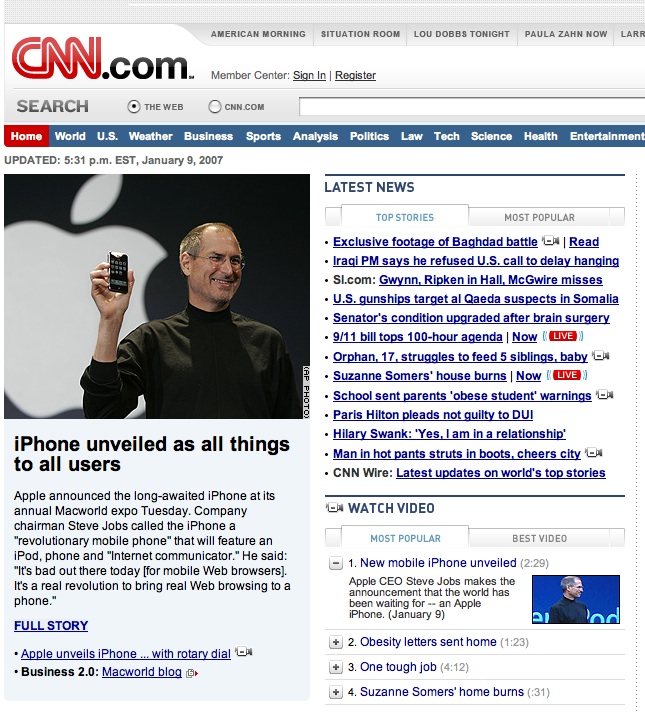
Task: Select THE WEB search radio button
Action: point(133,107)
